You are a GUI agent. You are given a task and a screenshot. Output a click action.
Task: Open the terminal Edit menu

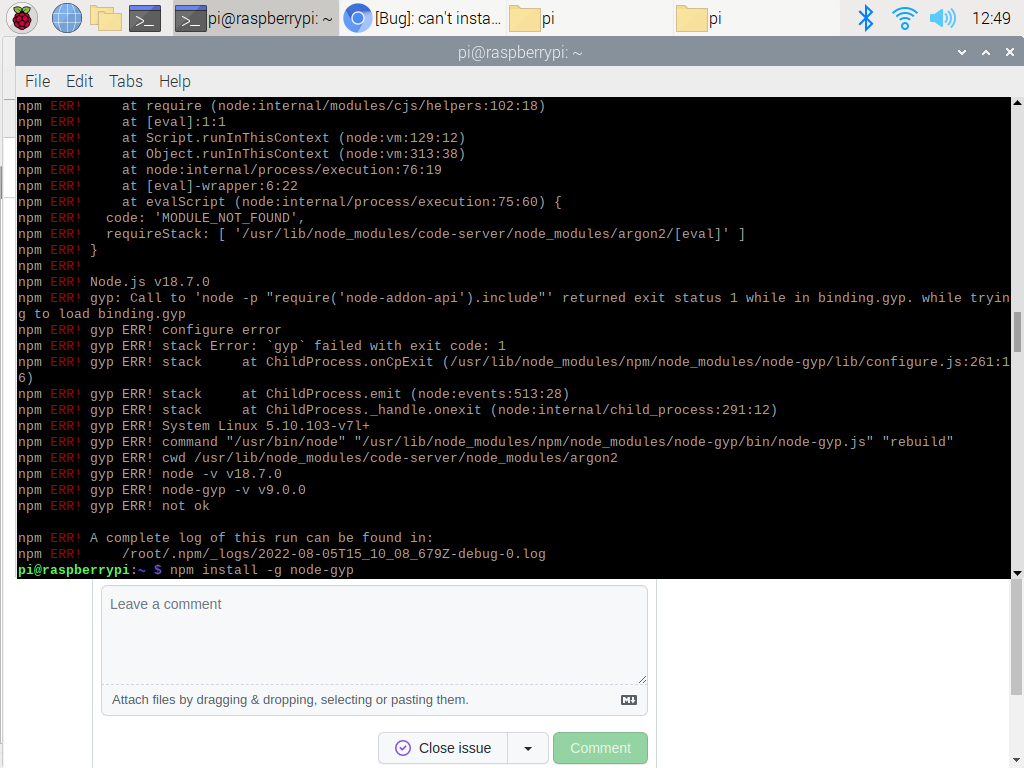tap(79, 81)
